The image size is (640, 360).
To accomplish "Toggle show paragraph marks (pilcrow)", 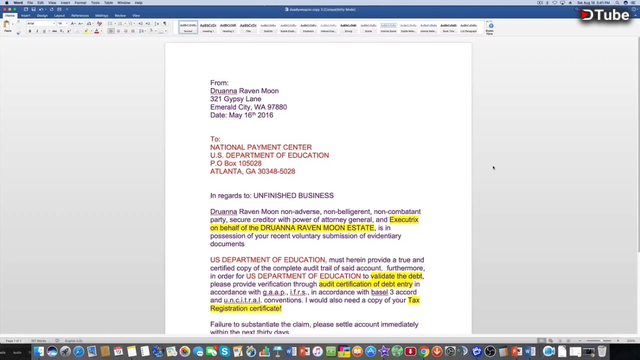I will pos(165,23).
